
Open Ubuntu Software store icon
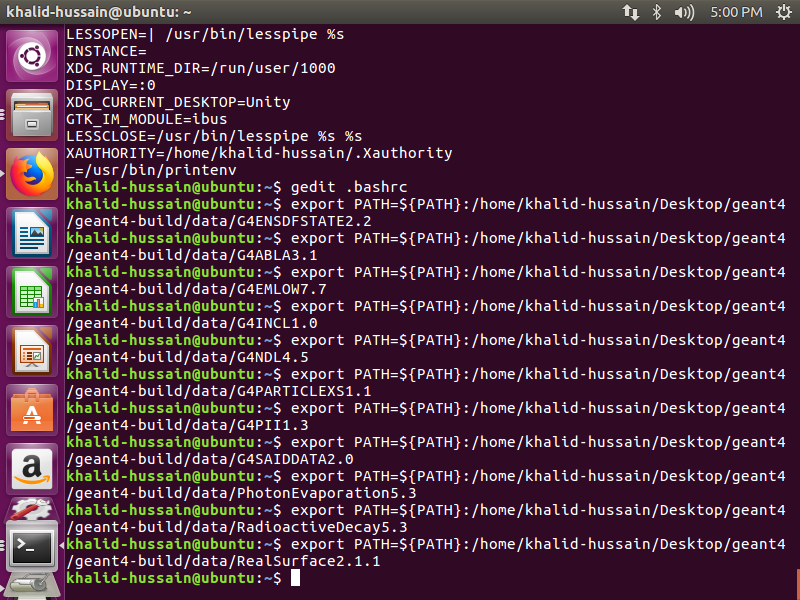(32, 410)
